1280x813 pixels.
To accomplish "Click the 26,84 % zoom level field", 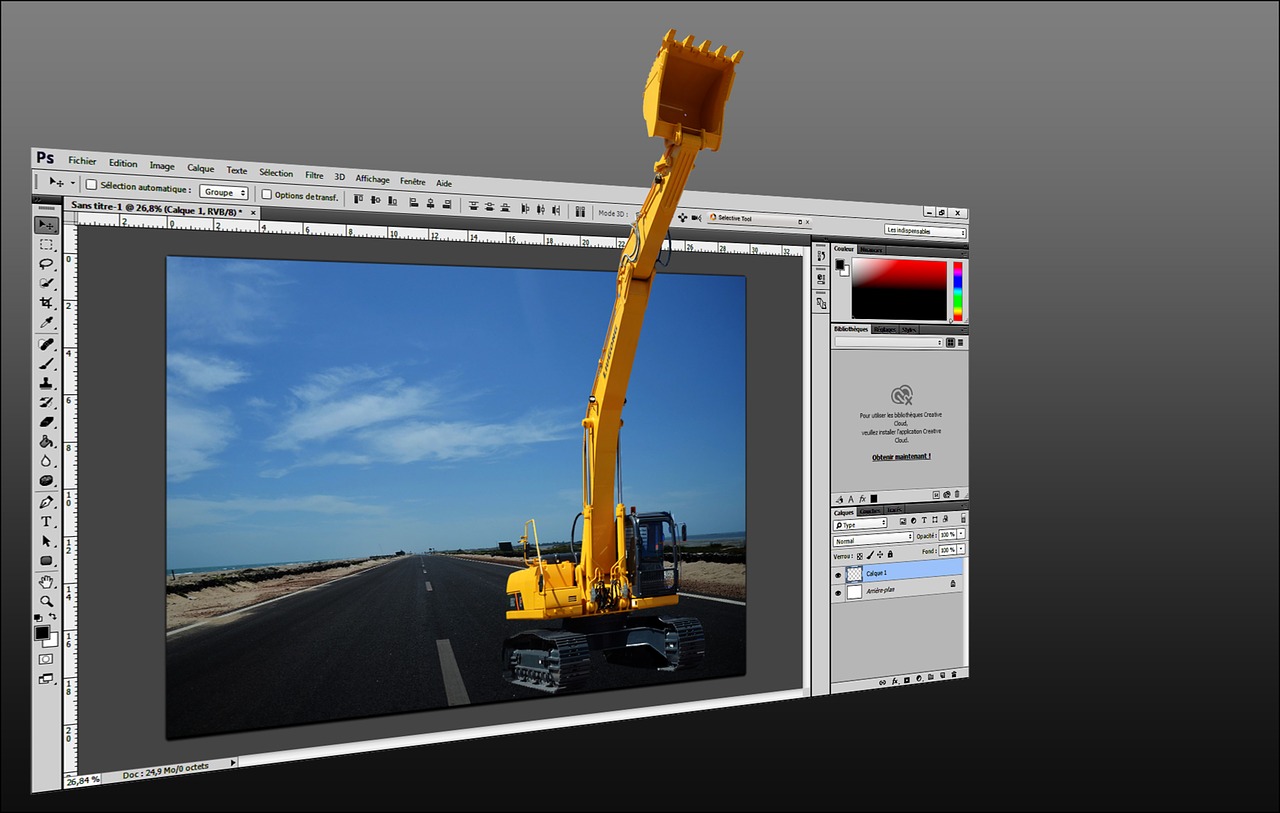I will pyautogui.click(x=82, y=780).
